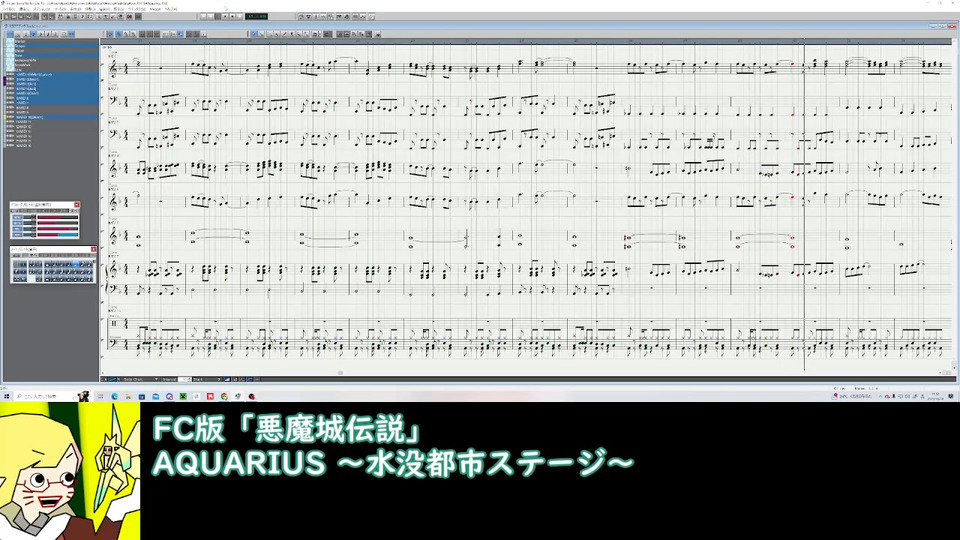This screenshot has height=540, width=960.
Task: Open the first menu (File) in the menu bar
Action: 9,9
